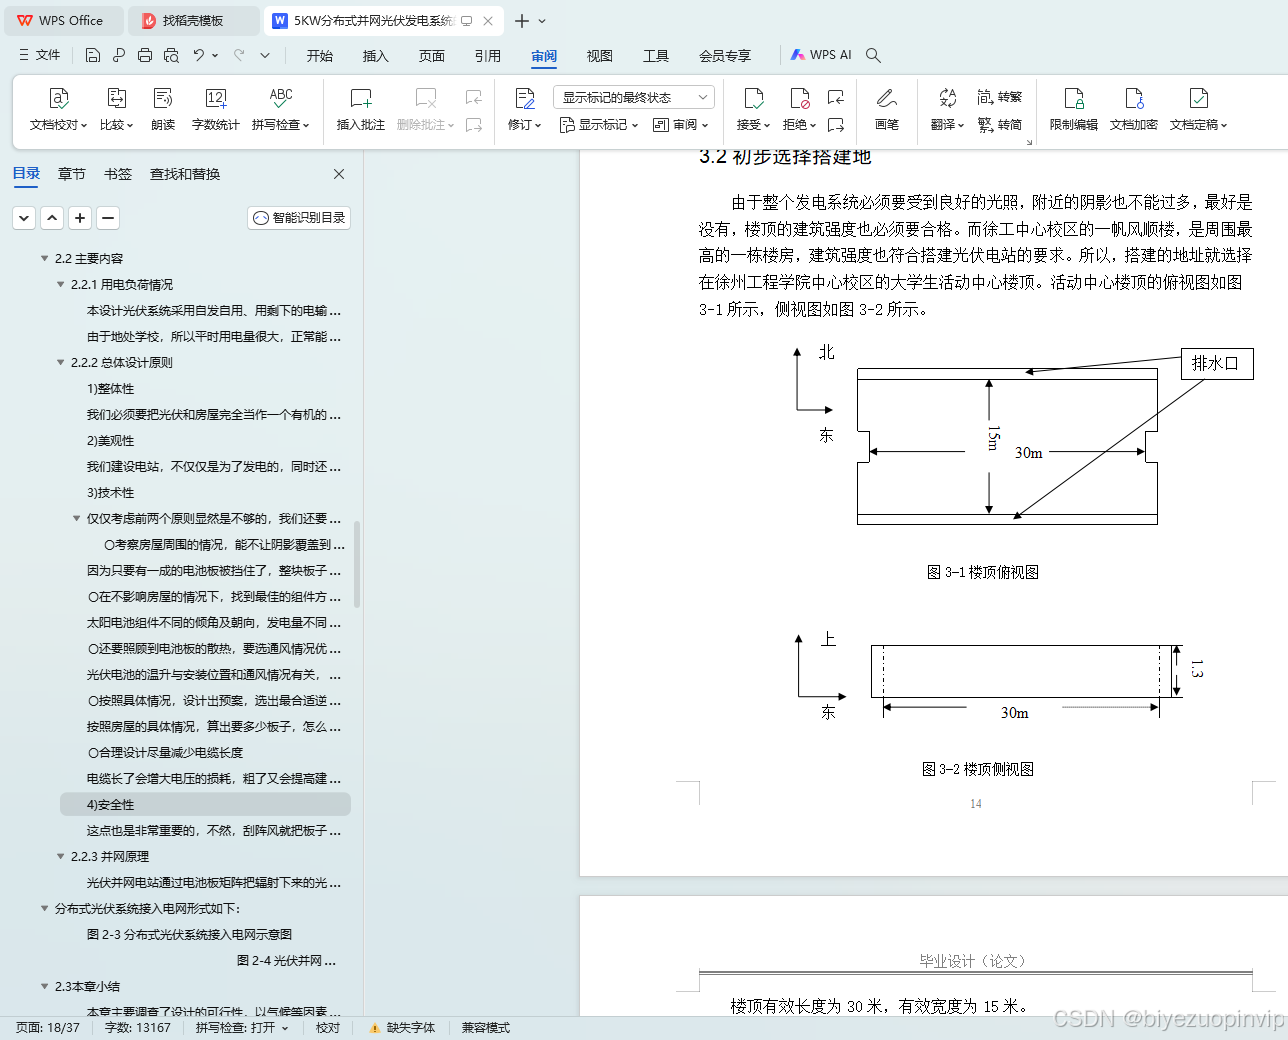Click the 字数: 13167 status entry
Image resolution: width=1288 pixels, height=1040 pixels.
pos(138,1028)
